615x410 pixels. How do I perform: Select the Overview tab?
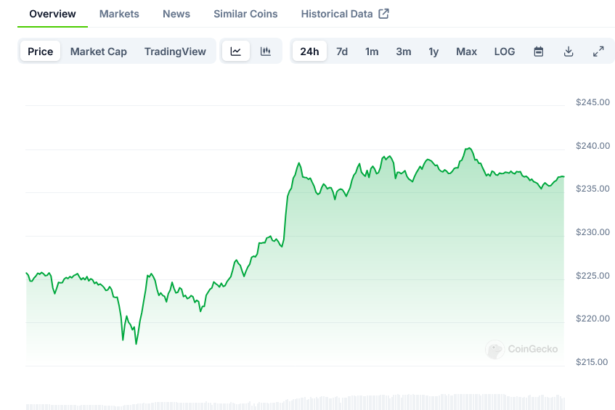click(53, 14)
